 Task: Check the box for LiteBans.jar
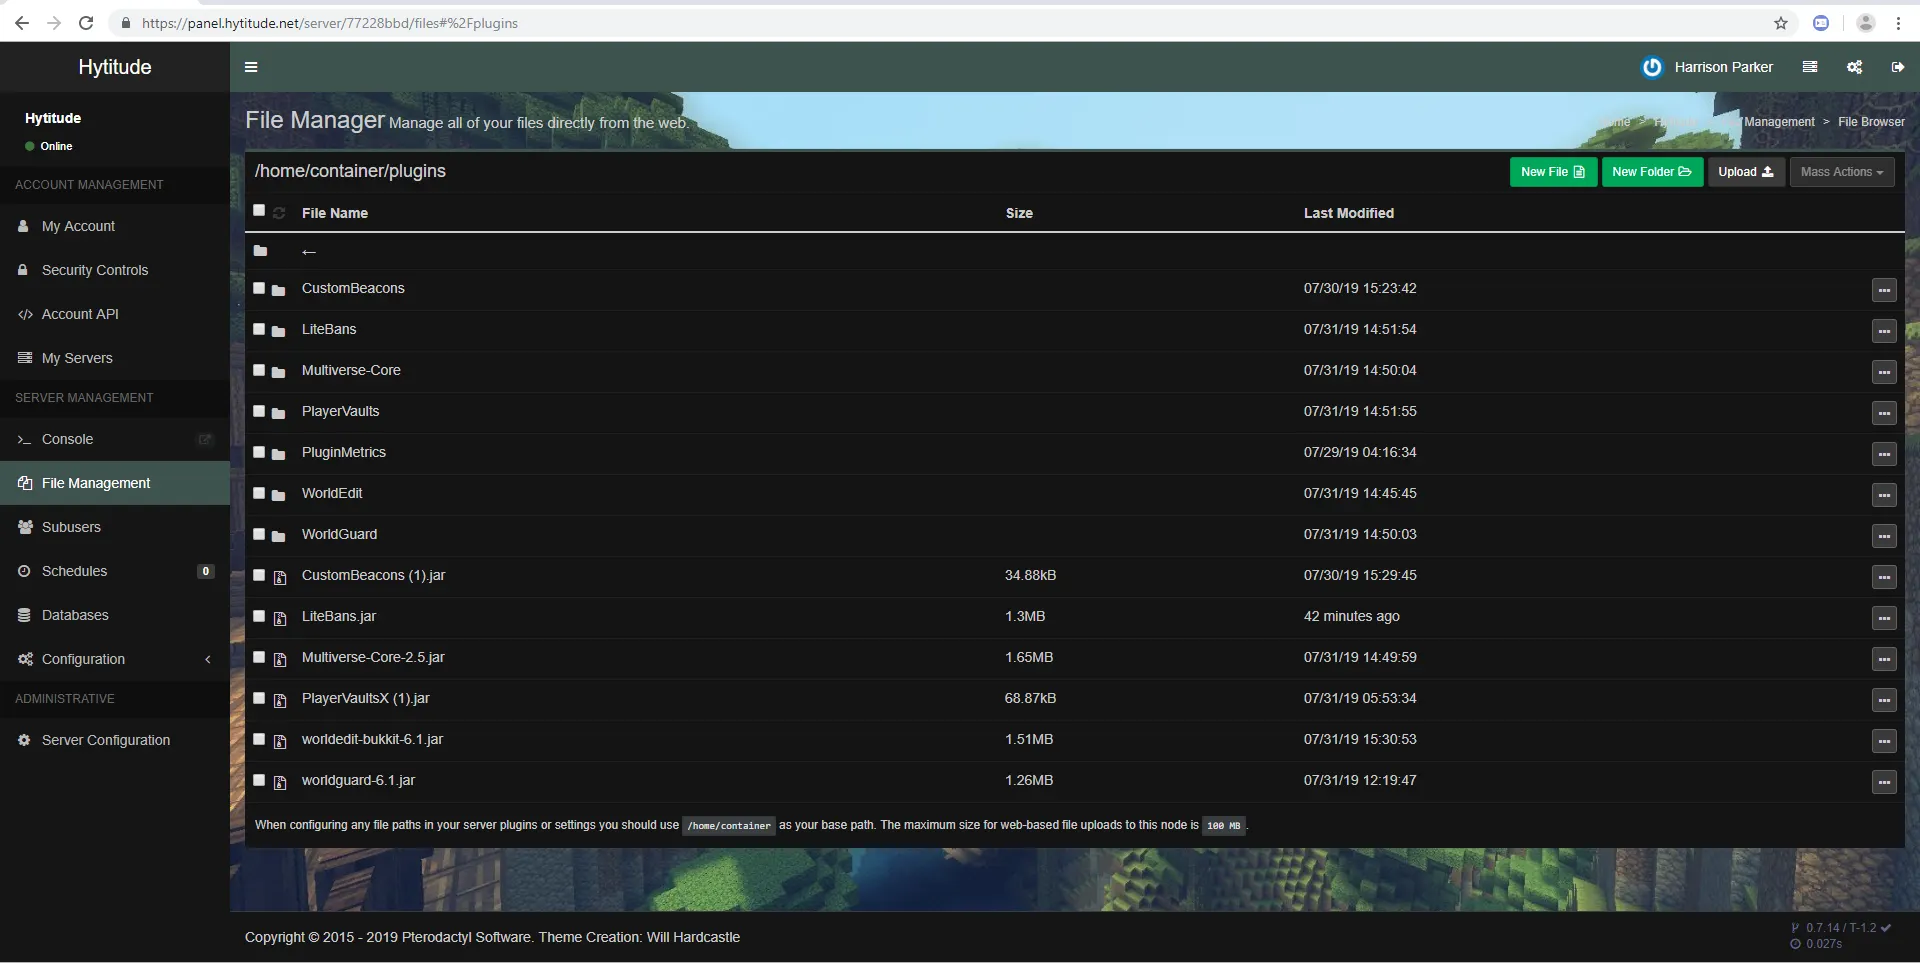click(x=259, y=616)
